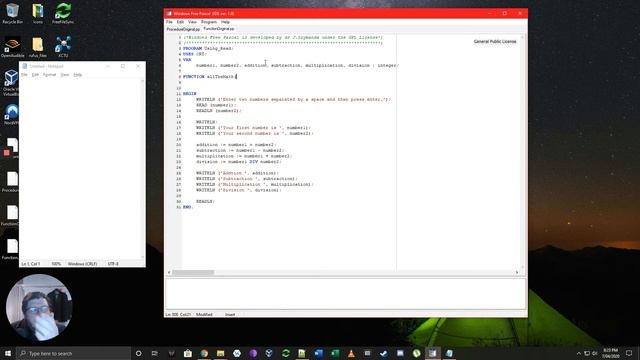Screen dimensions: 640x360
Task: Switch to the FunctionOriginal.pp tab
Action: (x=219, y=29)
